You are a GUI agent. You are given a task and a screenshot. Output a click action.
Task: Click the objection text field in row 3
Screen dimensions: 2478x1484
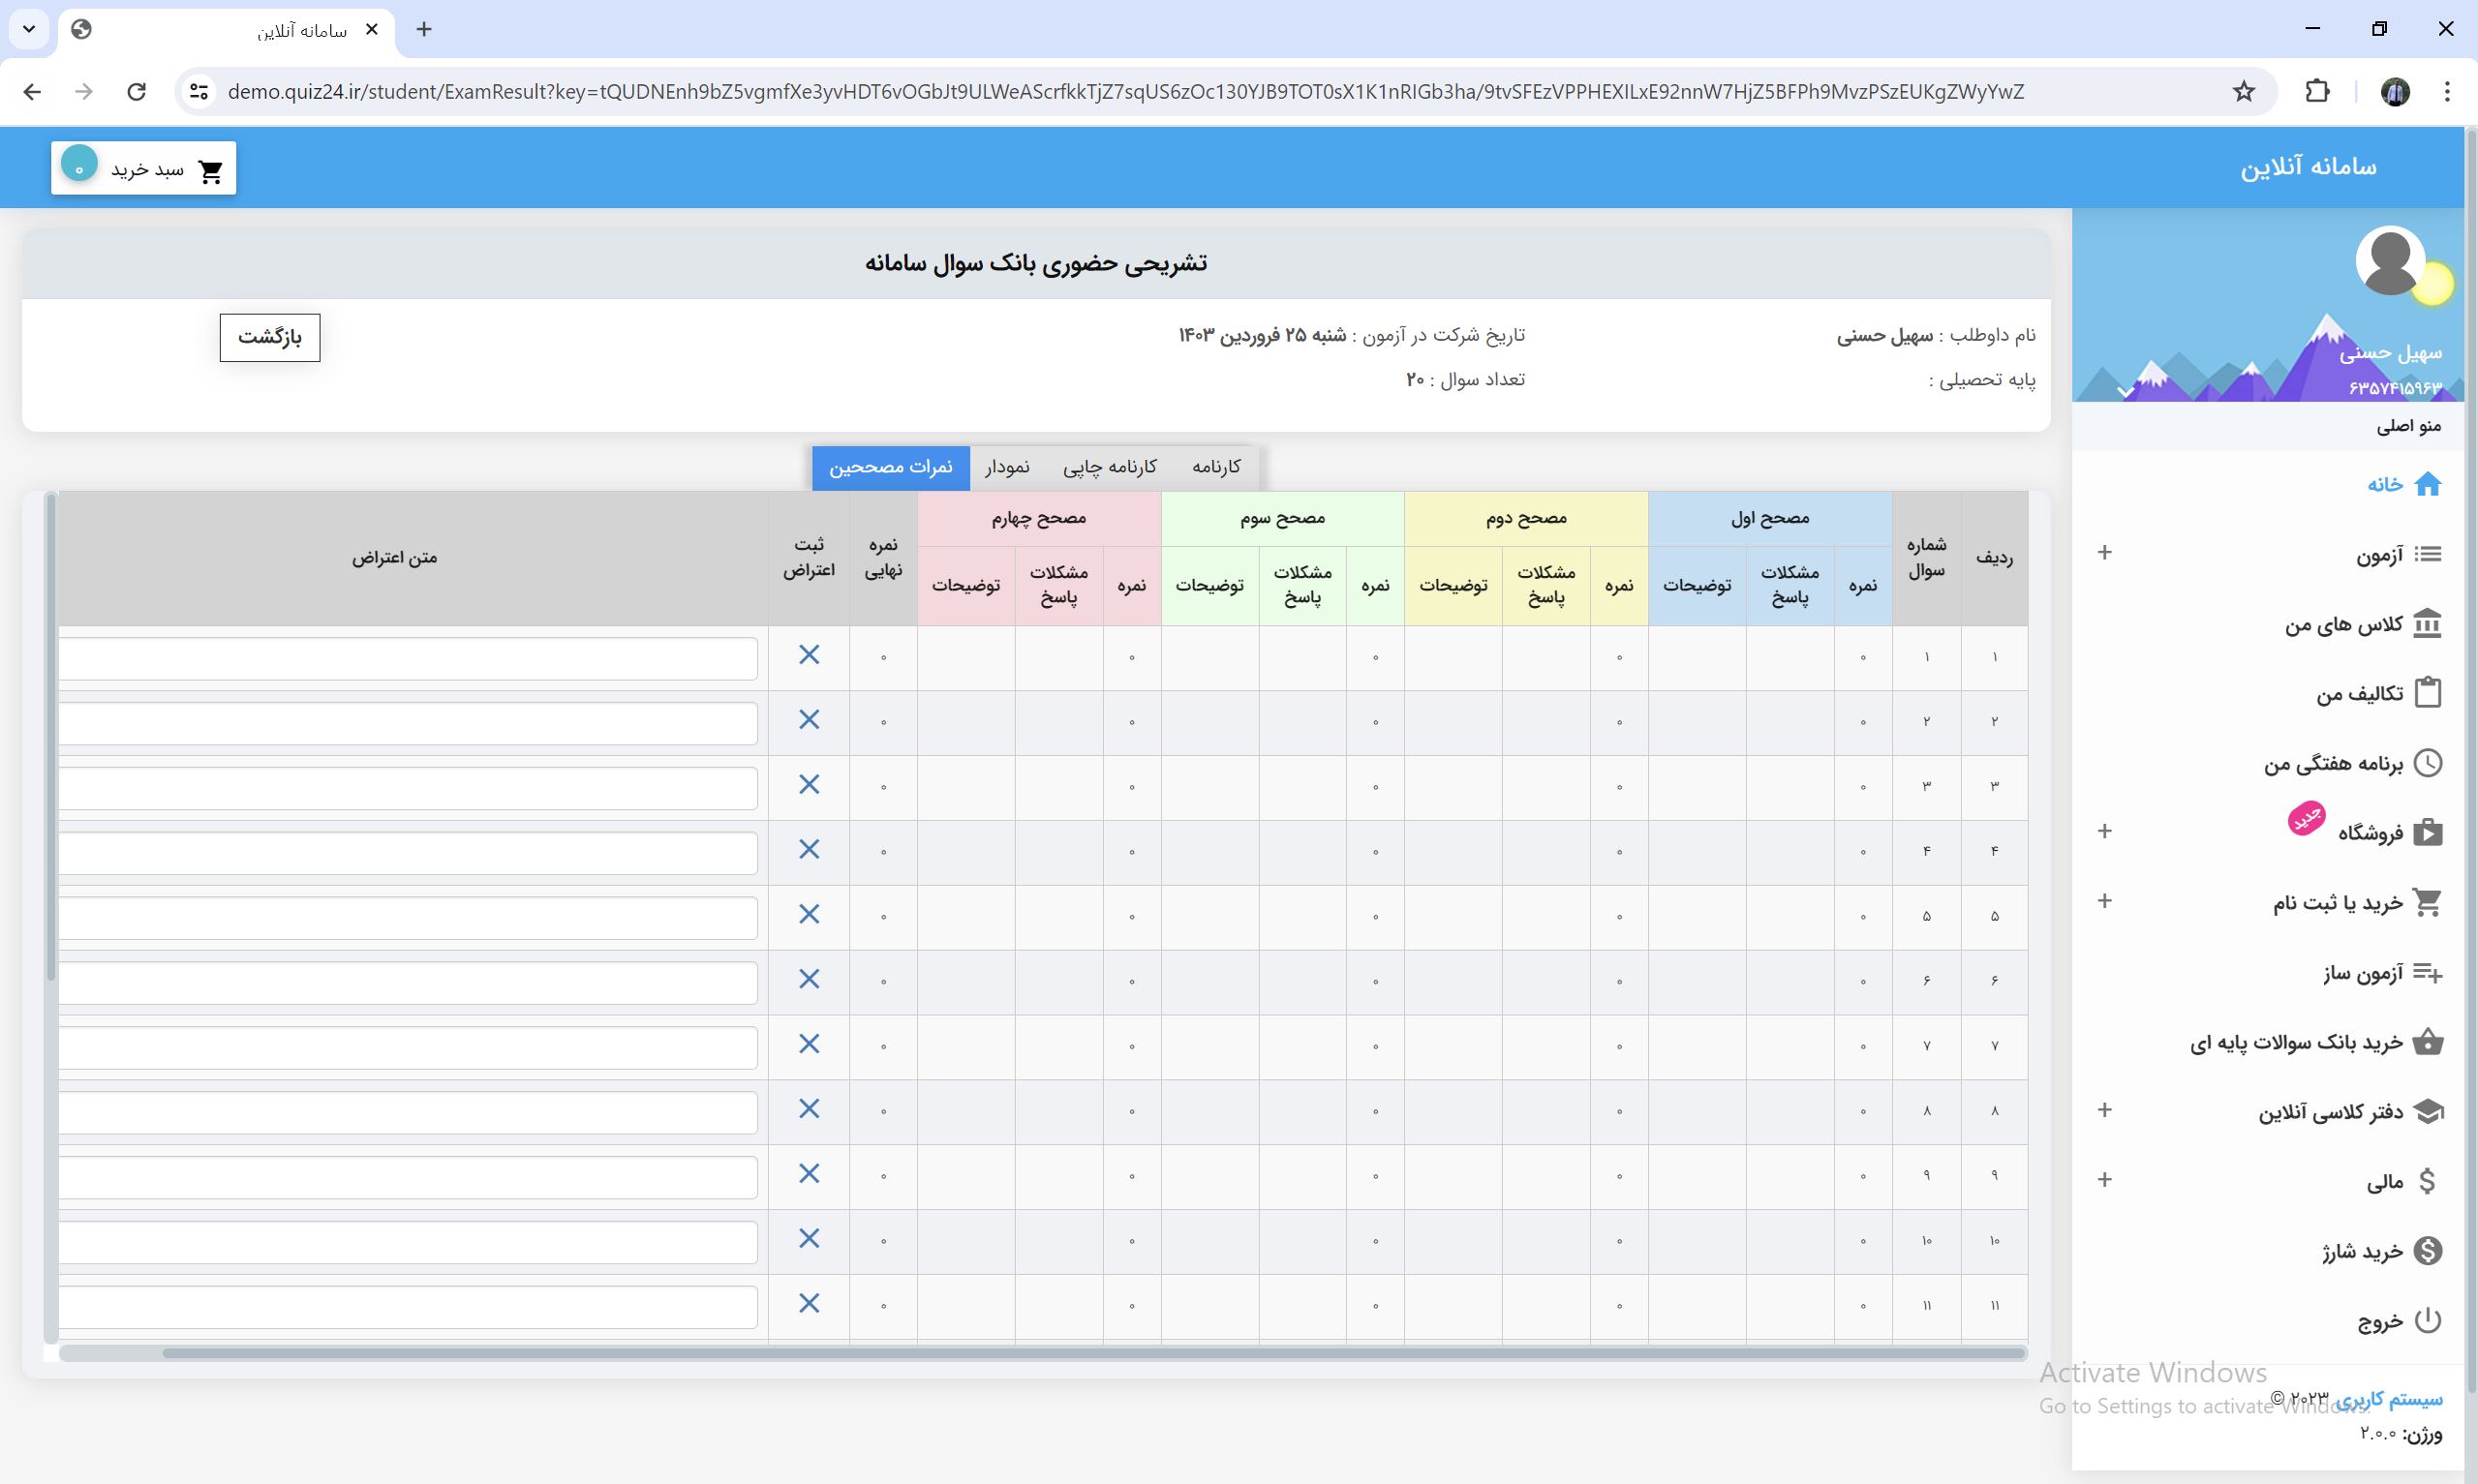[408, 788]
